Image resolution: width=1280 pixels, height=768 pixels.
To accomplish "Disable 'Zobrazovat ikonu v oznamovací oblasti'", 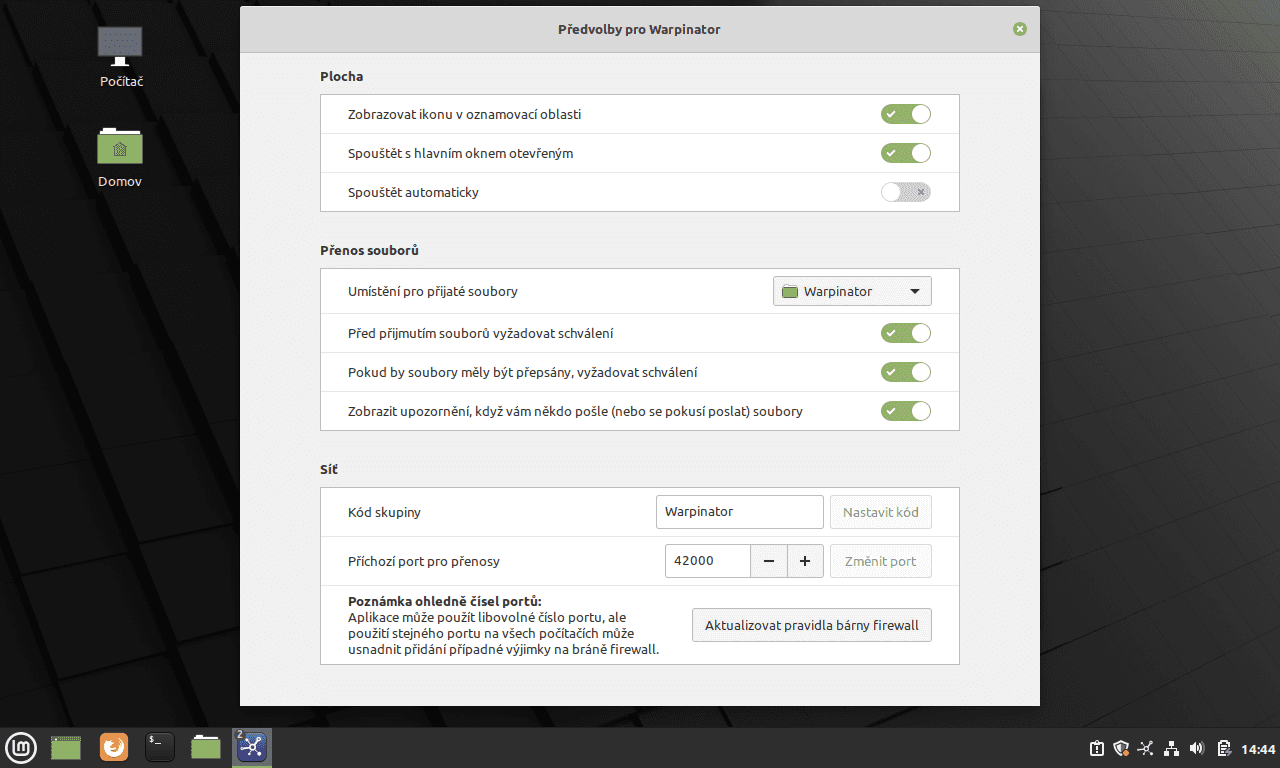I will pyautogui.click(x=905, y=114).
